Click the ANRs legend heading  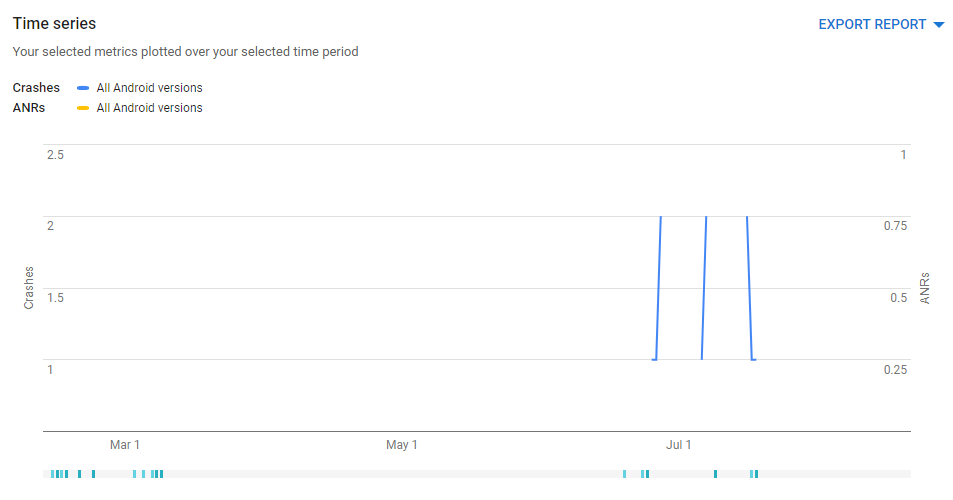coord(29,108)
